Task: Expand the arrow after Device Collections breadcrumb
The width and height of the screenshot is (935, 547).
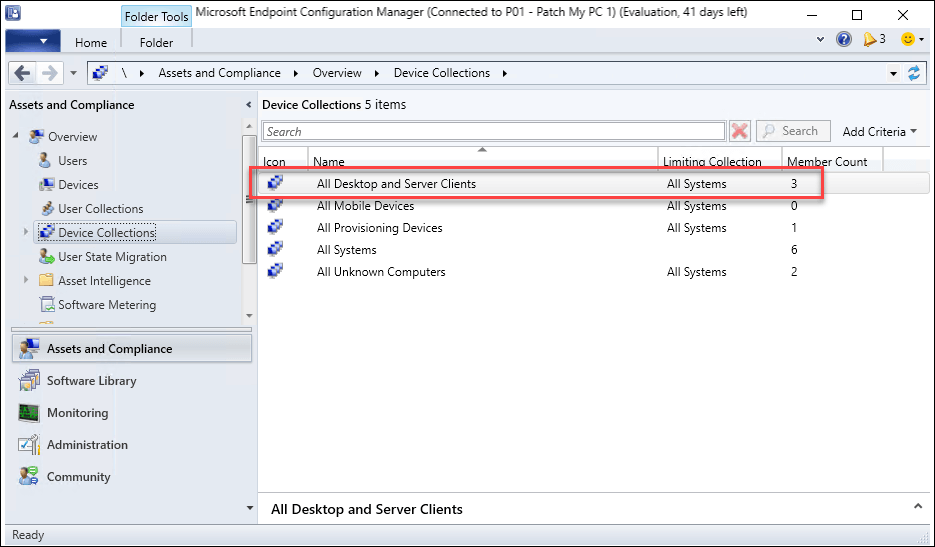Action: click(x=505, y=73)
